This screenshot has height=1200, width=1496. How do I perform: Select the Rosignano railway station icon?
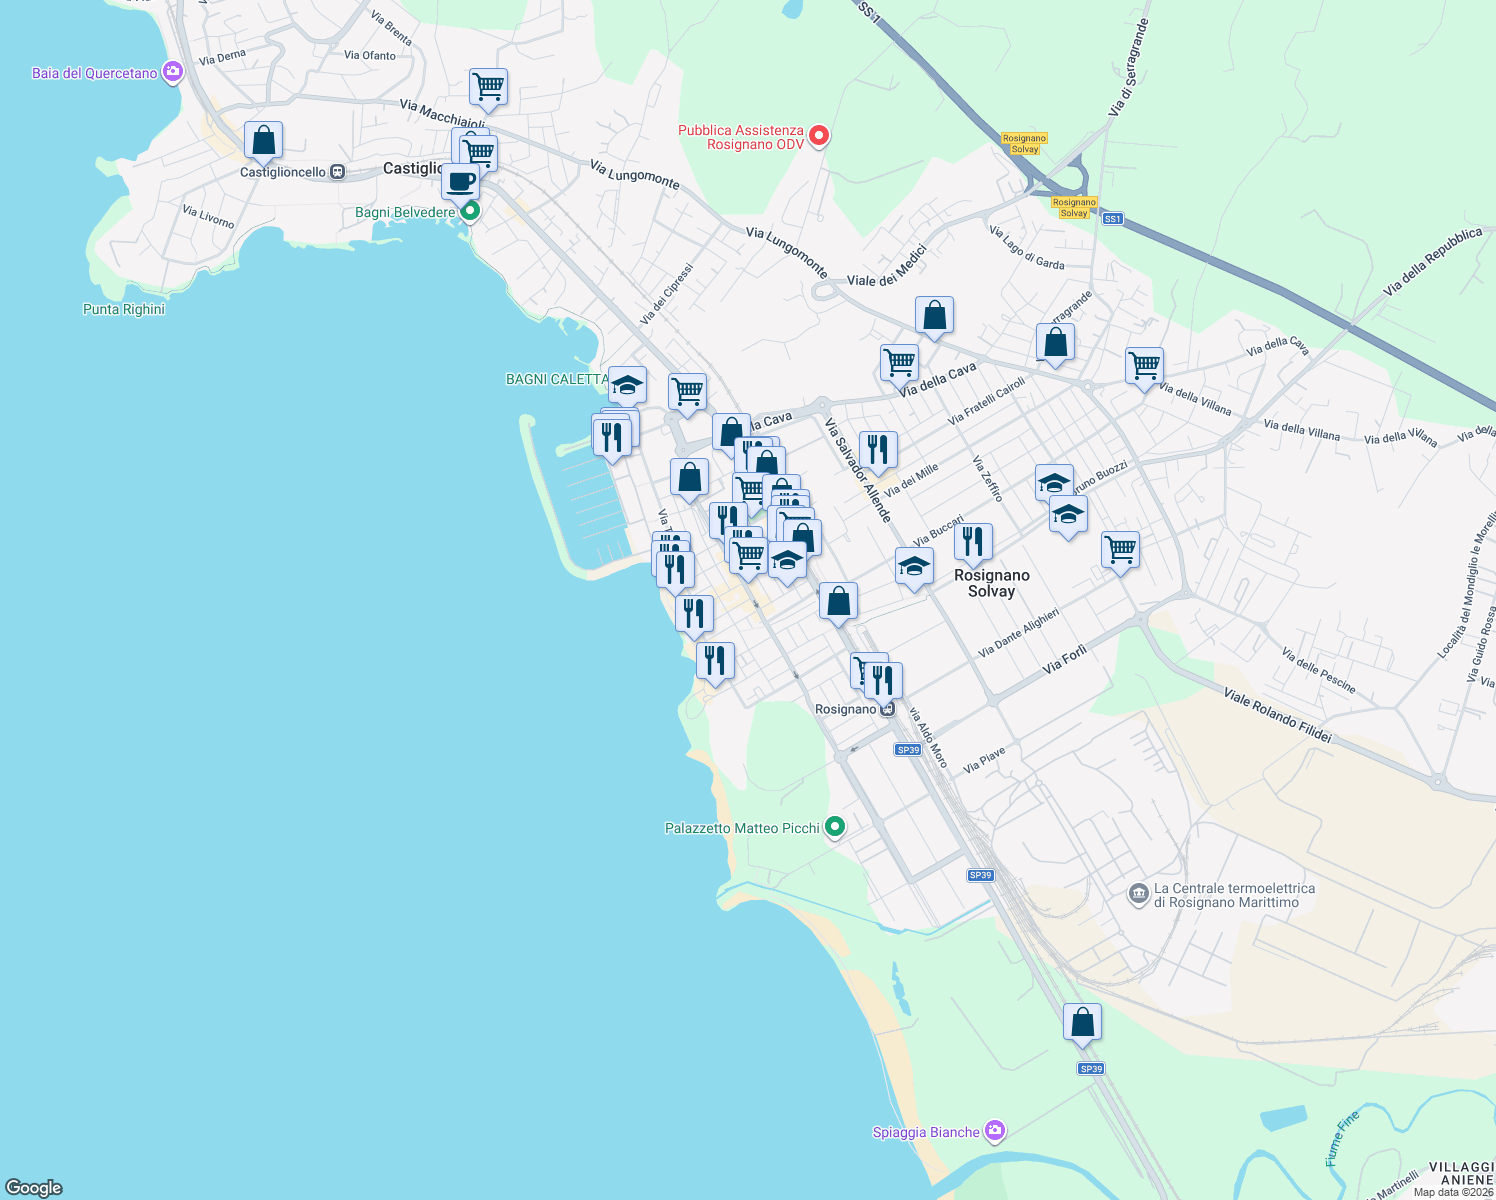[887, 709]
